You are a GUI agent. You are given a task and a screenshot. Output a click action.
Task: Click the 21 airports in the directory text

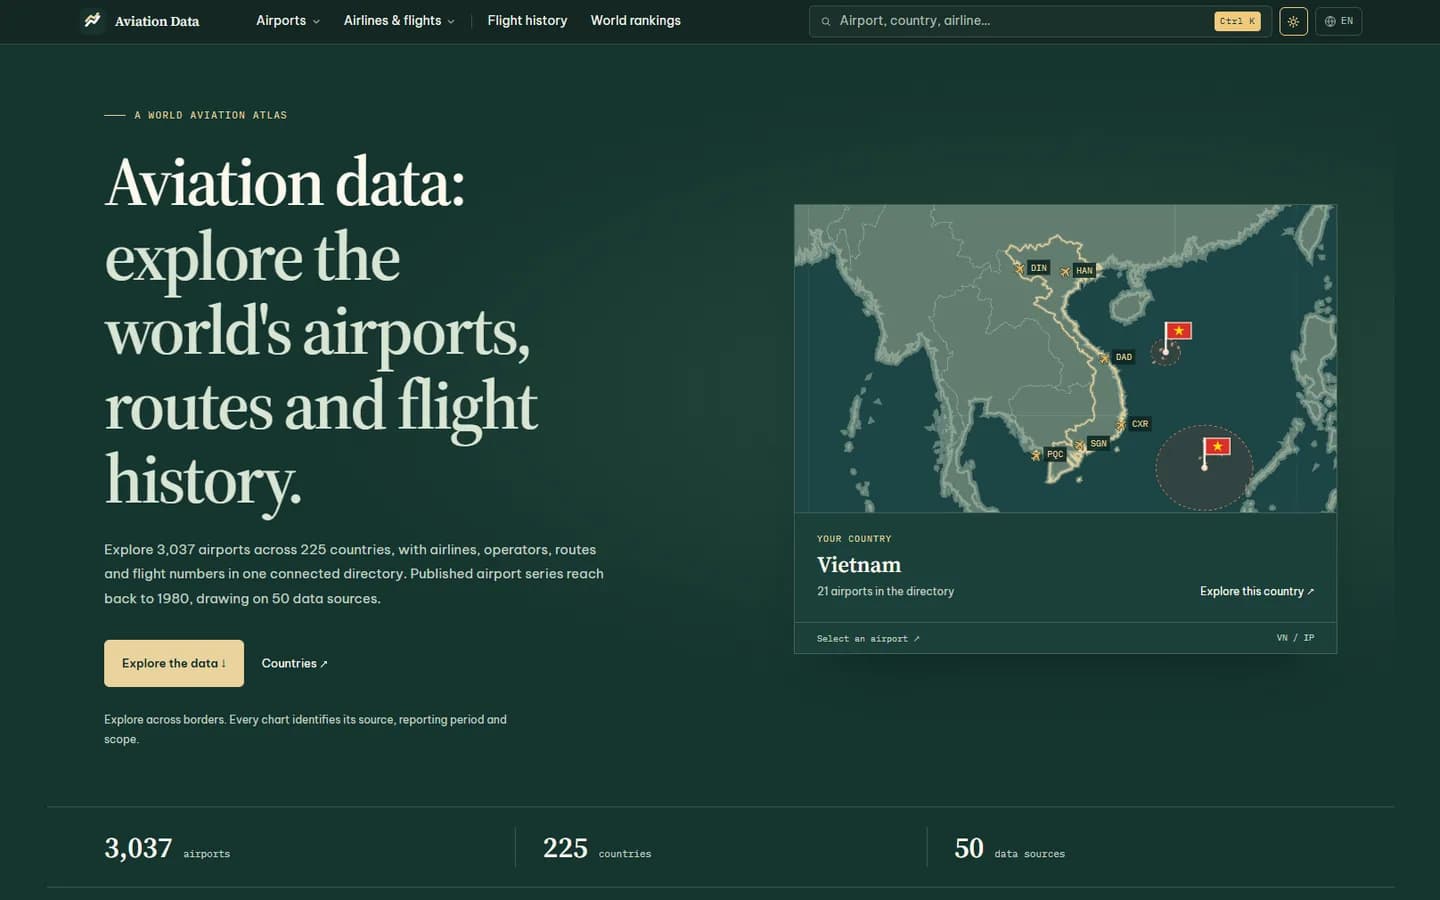pos(885,591)
